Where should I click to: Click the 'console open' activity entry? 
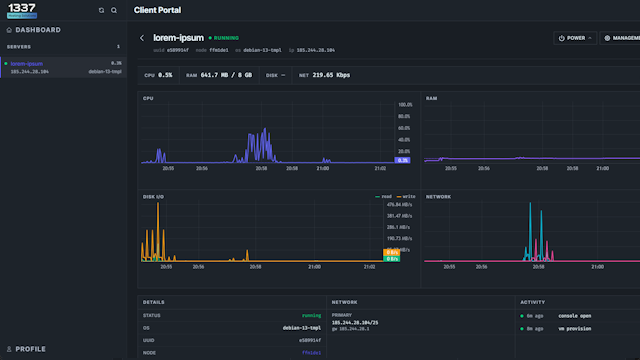tap(574, 316)
